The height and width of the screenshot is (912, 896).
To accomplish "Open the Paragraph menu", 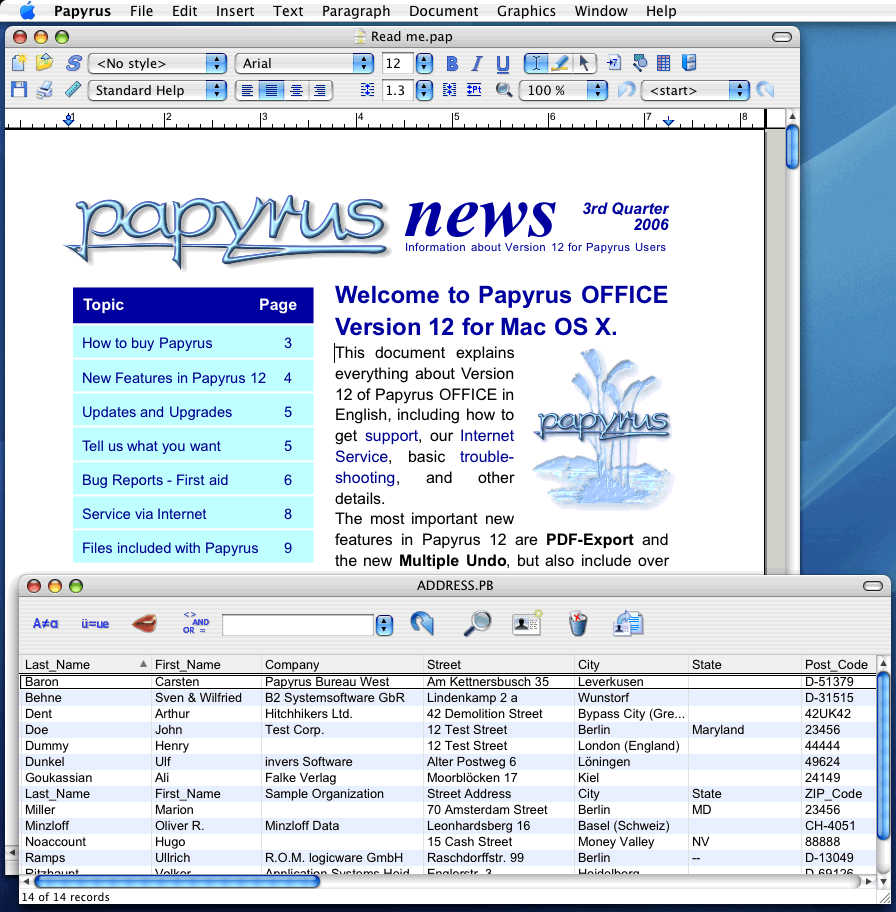I will (x=356, y=11).
